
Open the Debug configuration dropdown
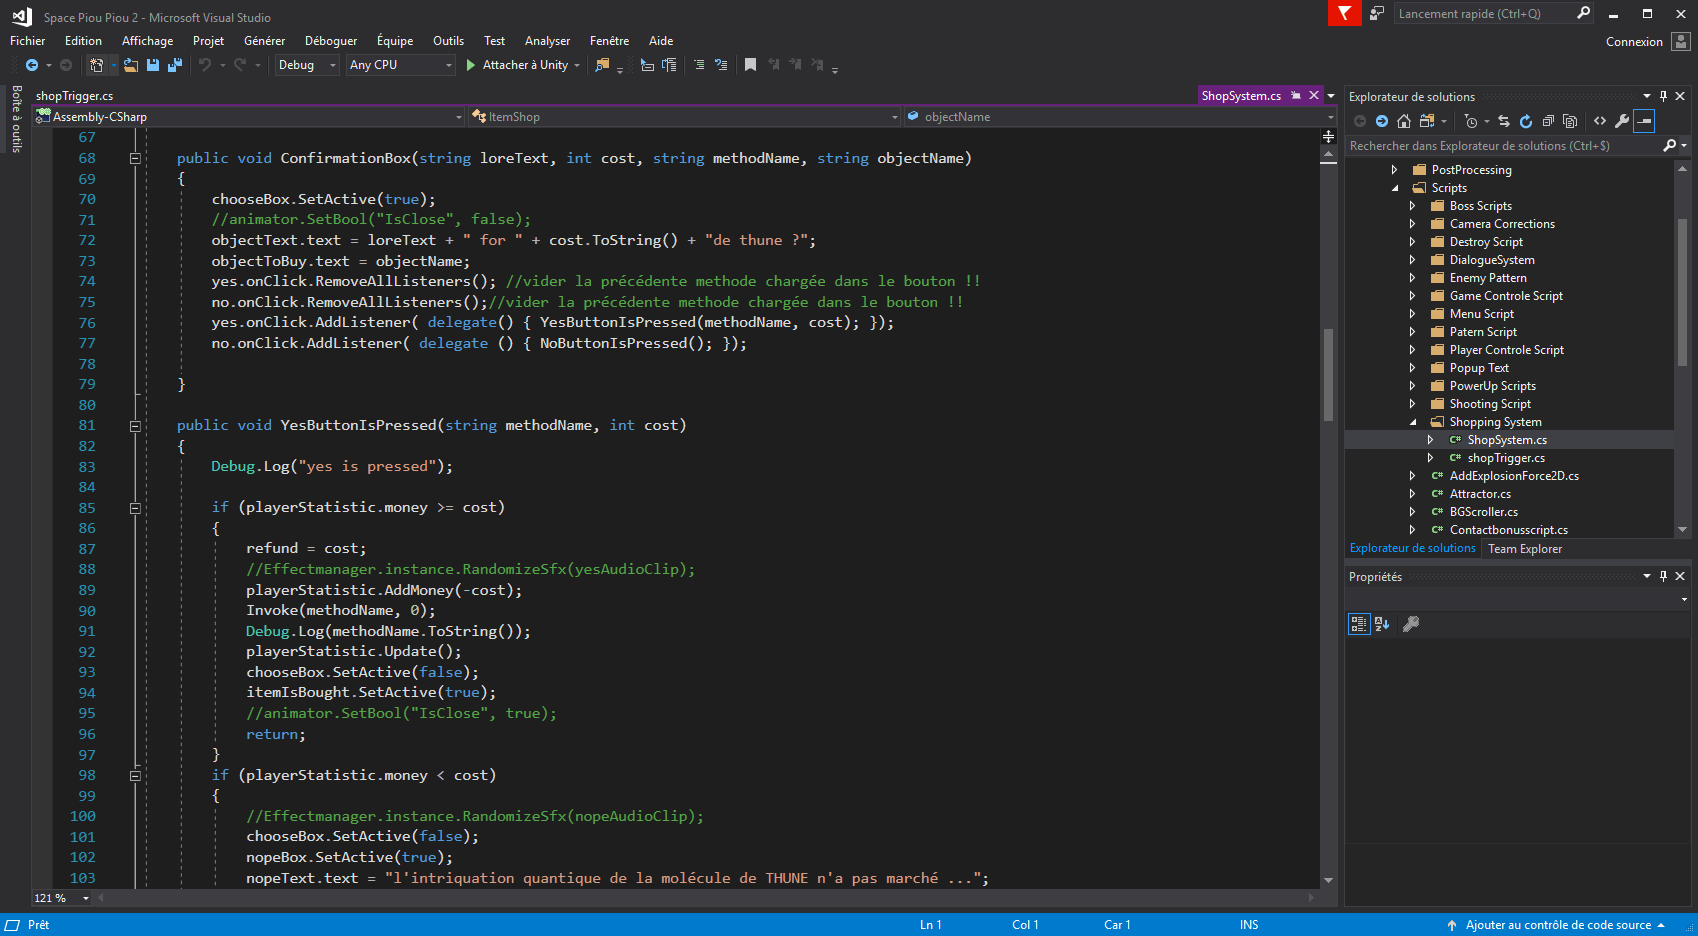click(x=333, y=65)
